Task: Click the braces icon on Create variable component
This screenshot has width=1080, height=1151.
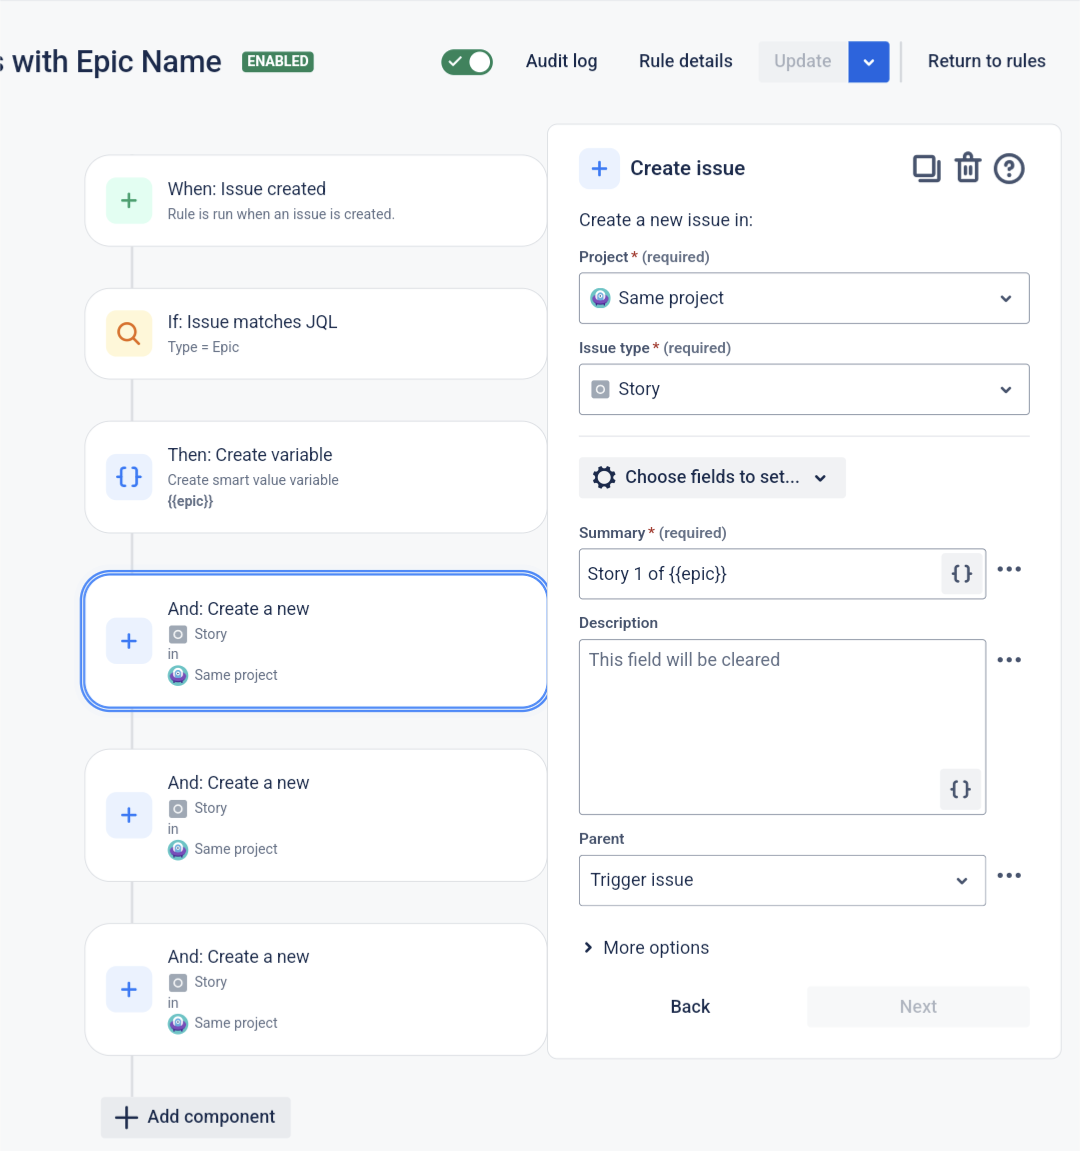Action: coord(128,477)
